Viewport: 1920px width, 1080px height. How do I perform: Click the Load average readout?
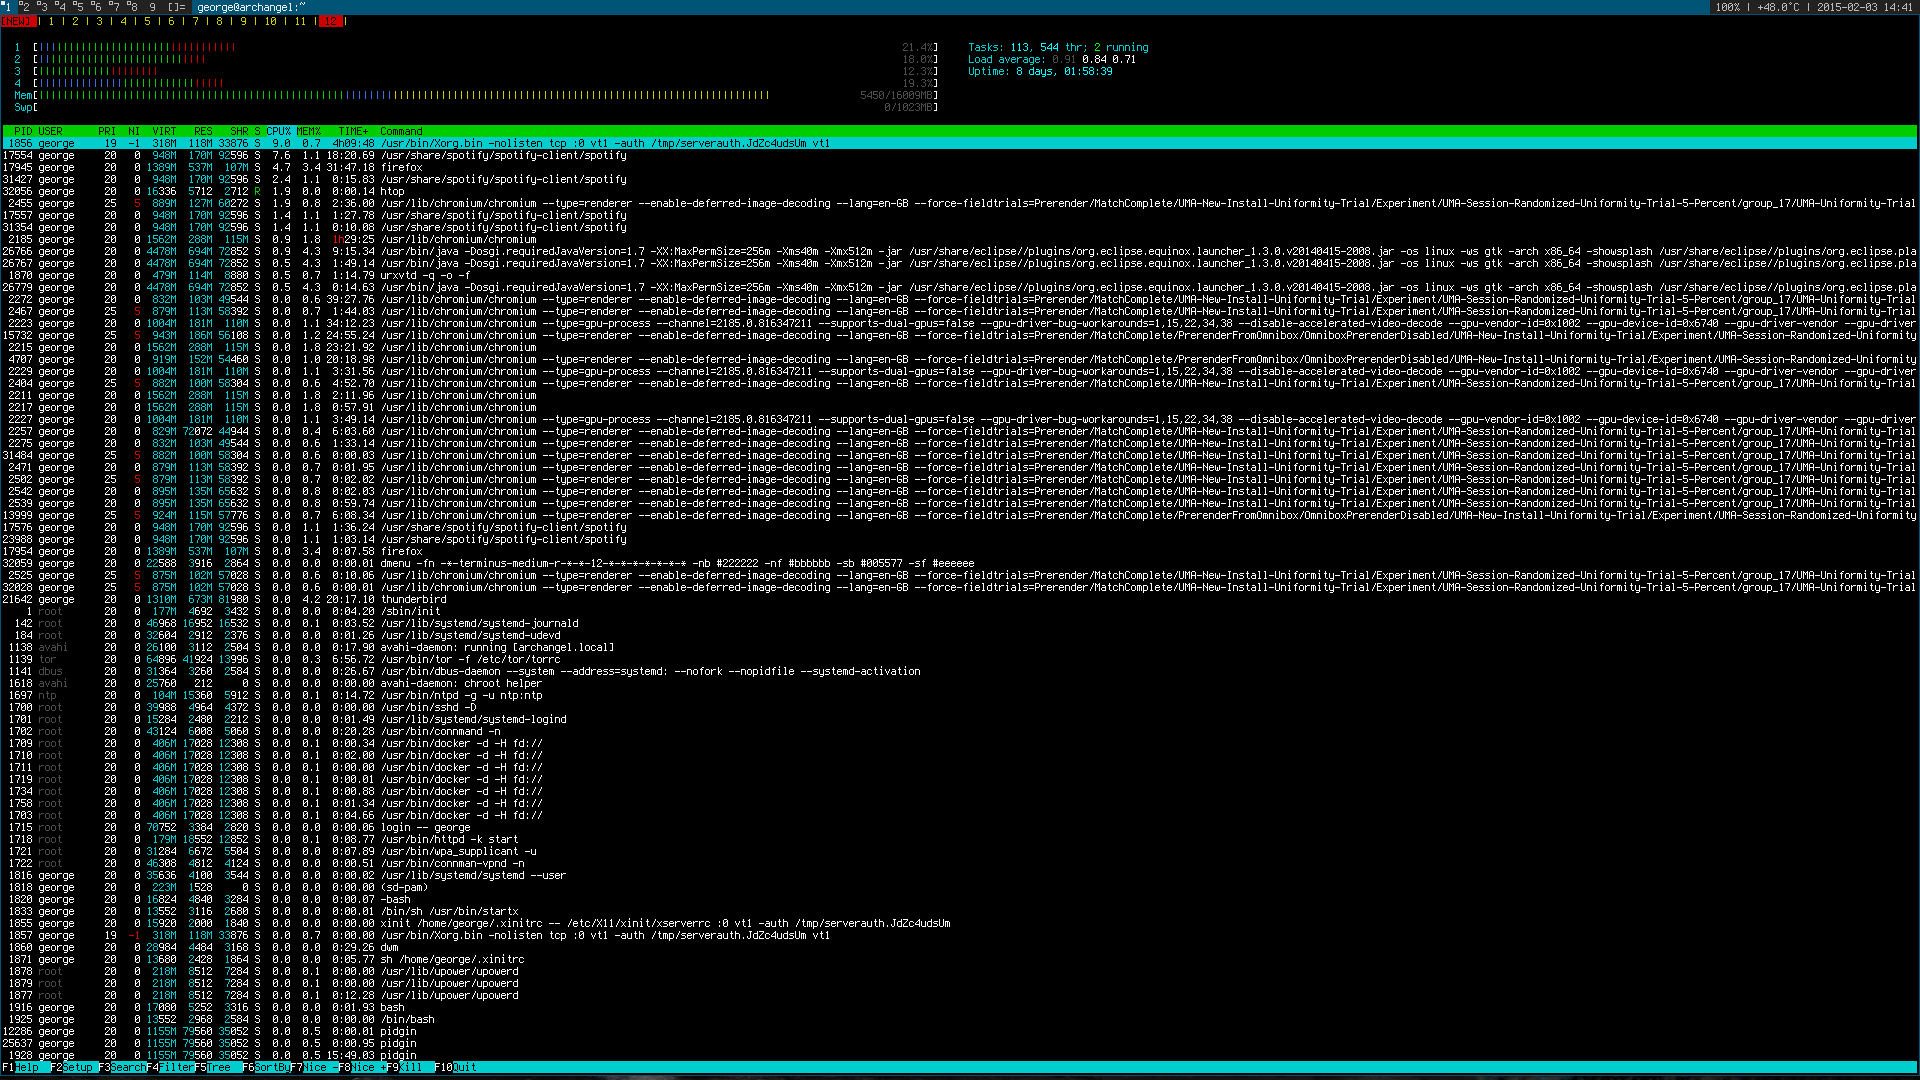click(x=1052, y=59)
